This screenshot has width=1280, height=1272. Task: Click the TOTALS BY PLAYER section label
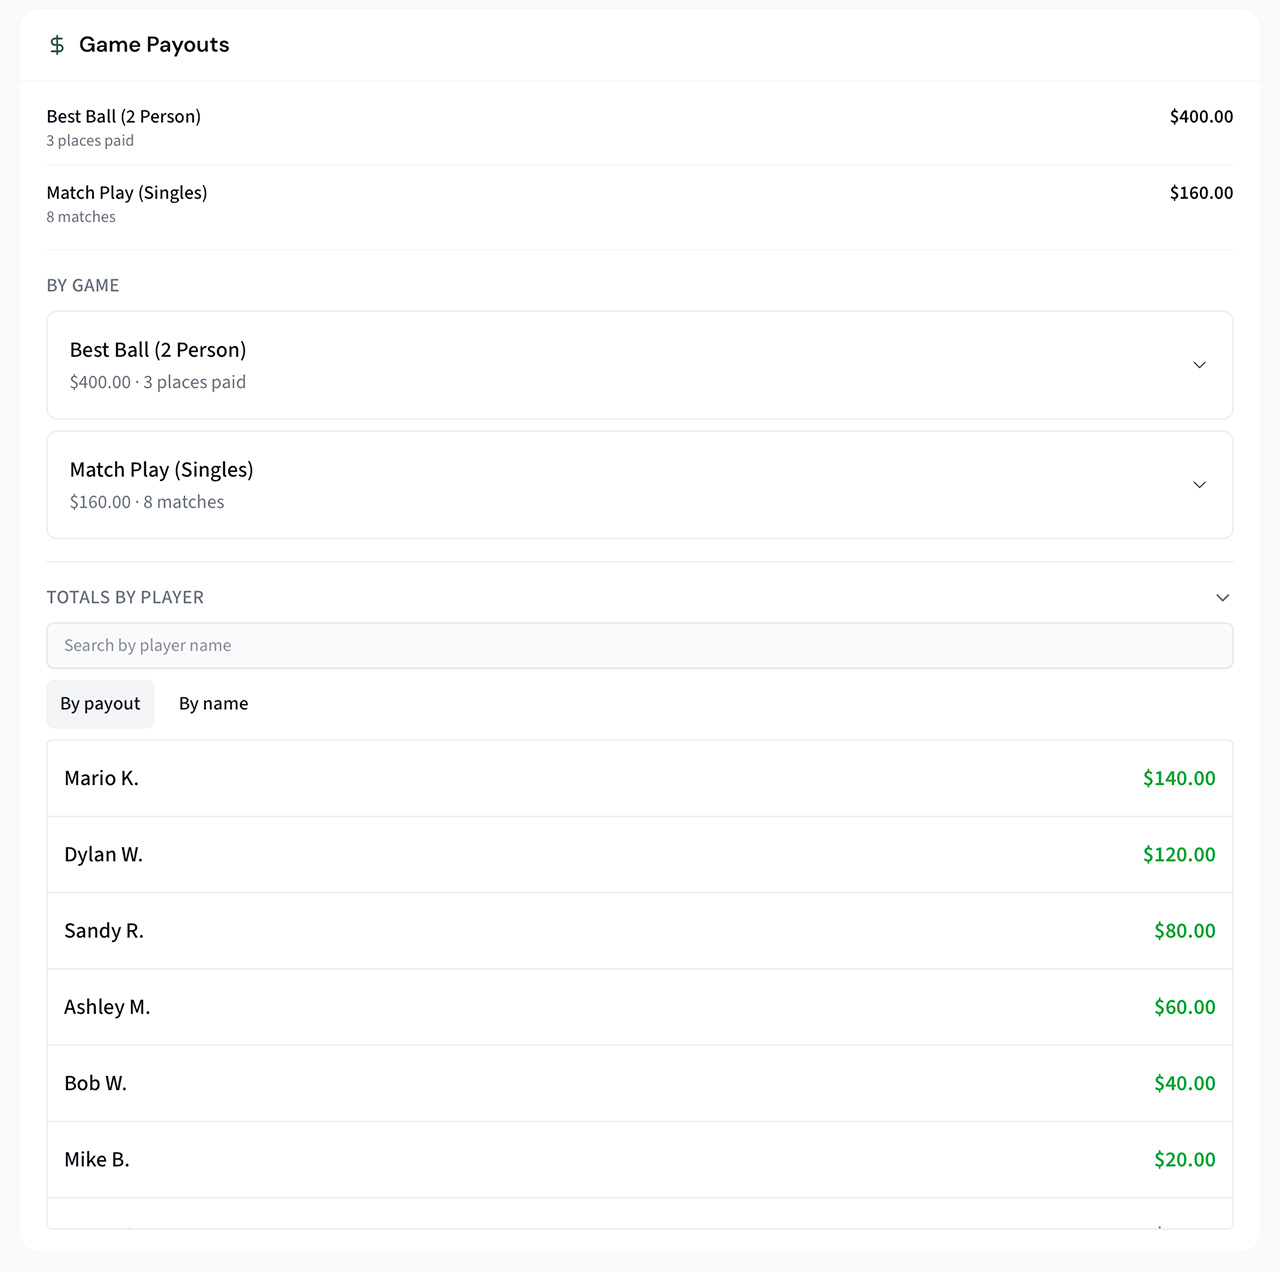point(125,598)
